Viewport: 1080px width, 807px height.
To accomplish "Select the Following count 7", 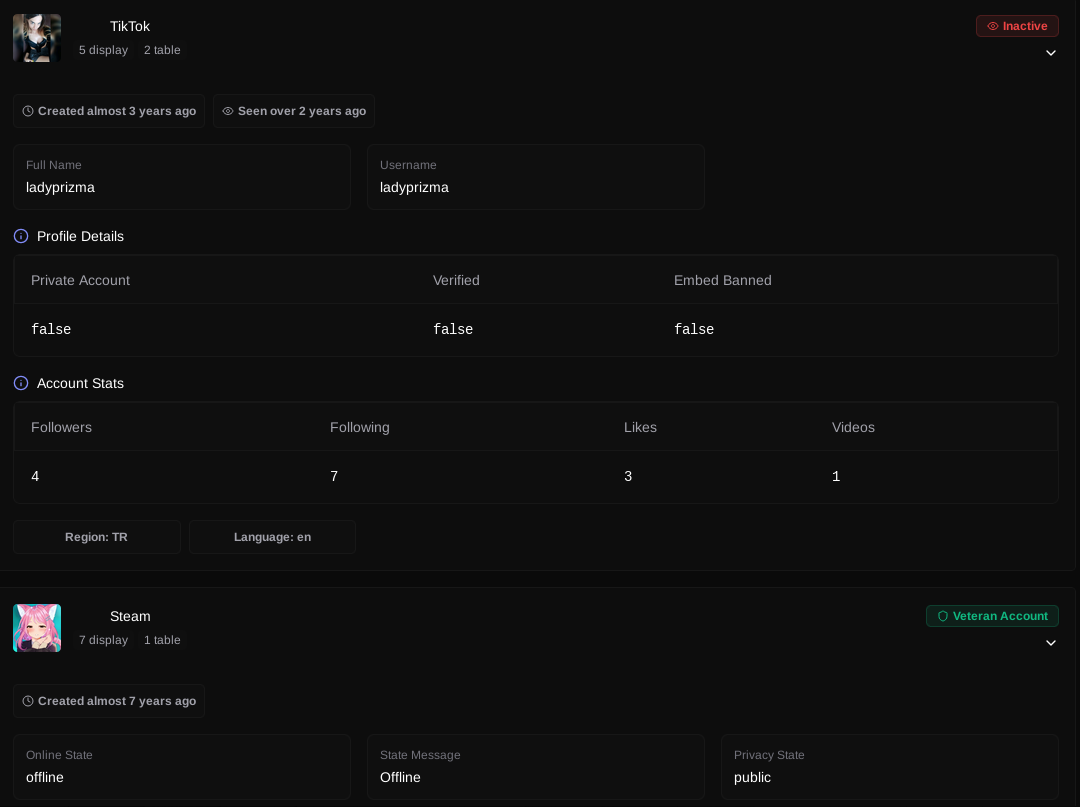I will click(334, 476).
